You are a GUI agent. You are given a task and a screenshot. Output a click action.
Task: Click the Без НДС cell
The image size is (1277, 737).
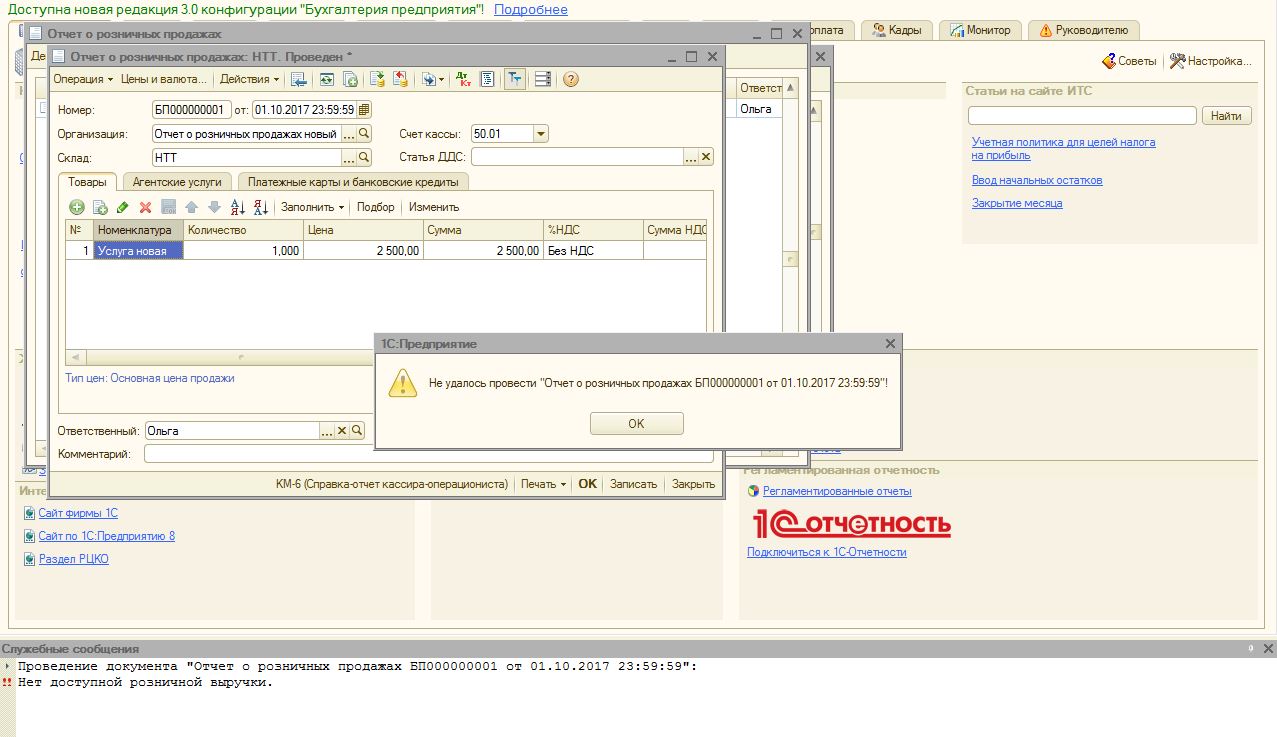(x=593, y=251)
